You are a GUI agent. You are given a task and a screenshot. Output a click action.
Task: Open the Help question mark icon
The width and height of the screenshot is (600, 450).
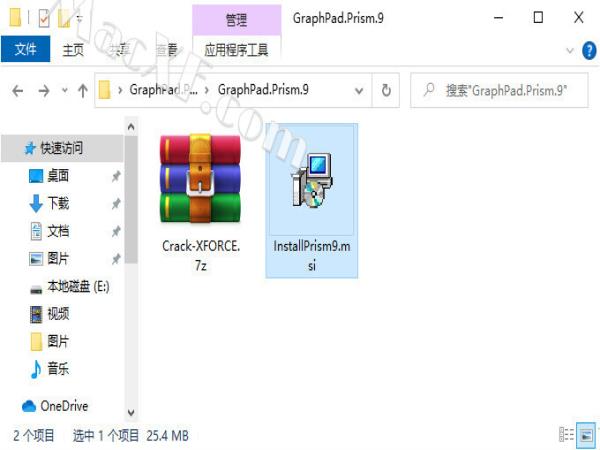point(589,51)
